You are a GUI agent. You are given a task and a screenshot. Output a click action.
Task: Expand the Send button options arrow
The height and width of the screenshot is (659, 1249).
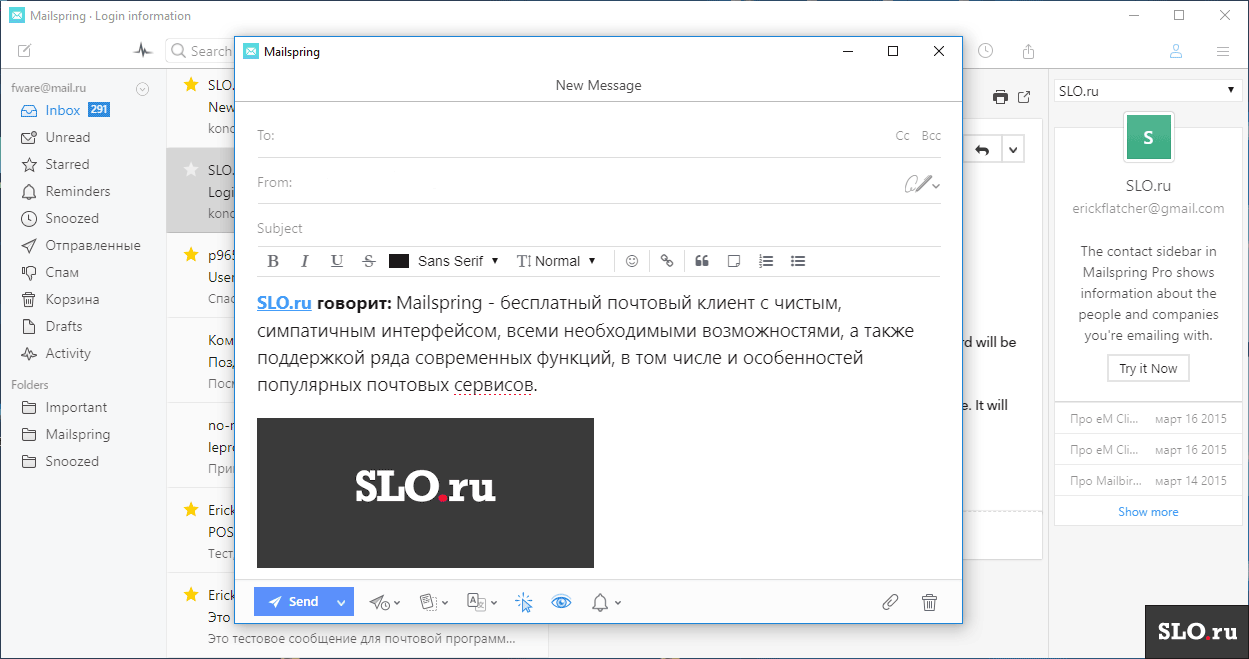[343, 602]
